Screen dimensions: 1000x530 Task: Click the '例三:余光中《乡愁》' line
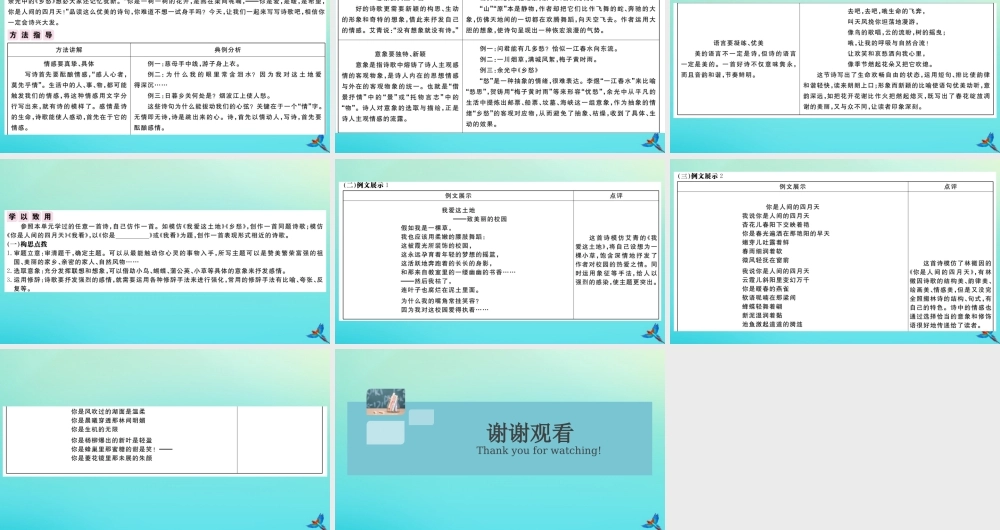click(509, 70)
